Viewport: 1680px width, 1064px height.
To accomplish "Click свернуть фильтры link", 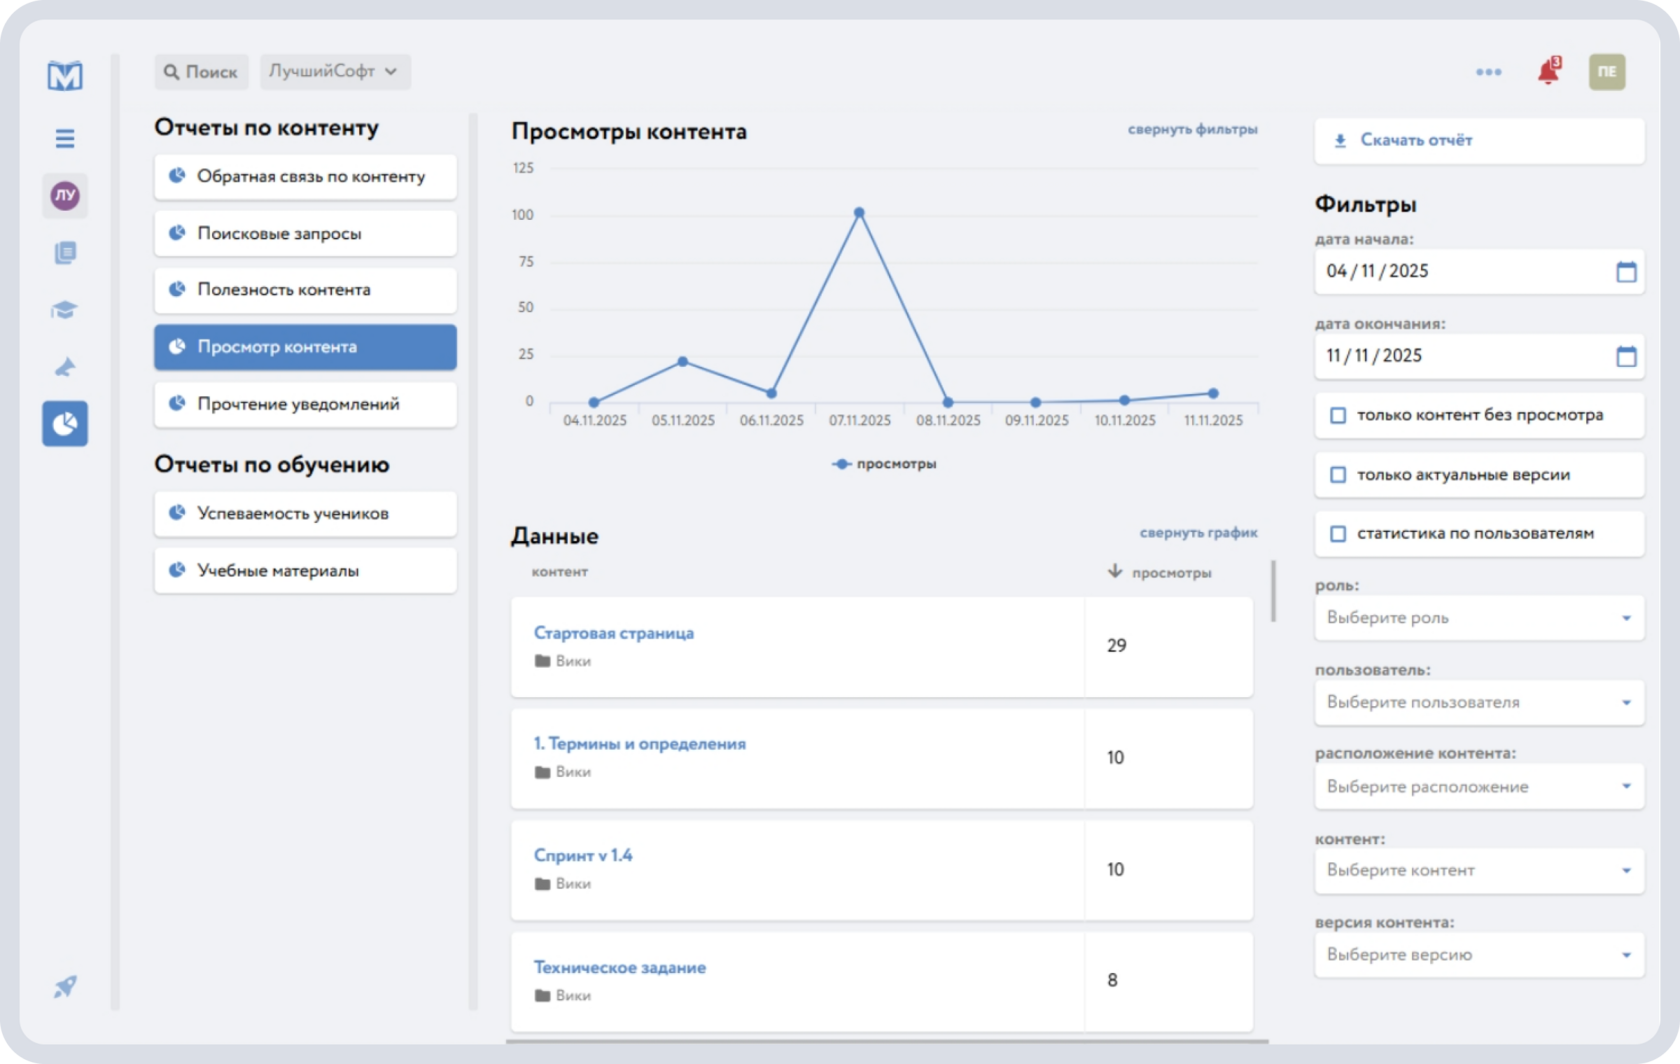I will coord(1192,129).
